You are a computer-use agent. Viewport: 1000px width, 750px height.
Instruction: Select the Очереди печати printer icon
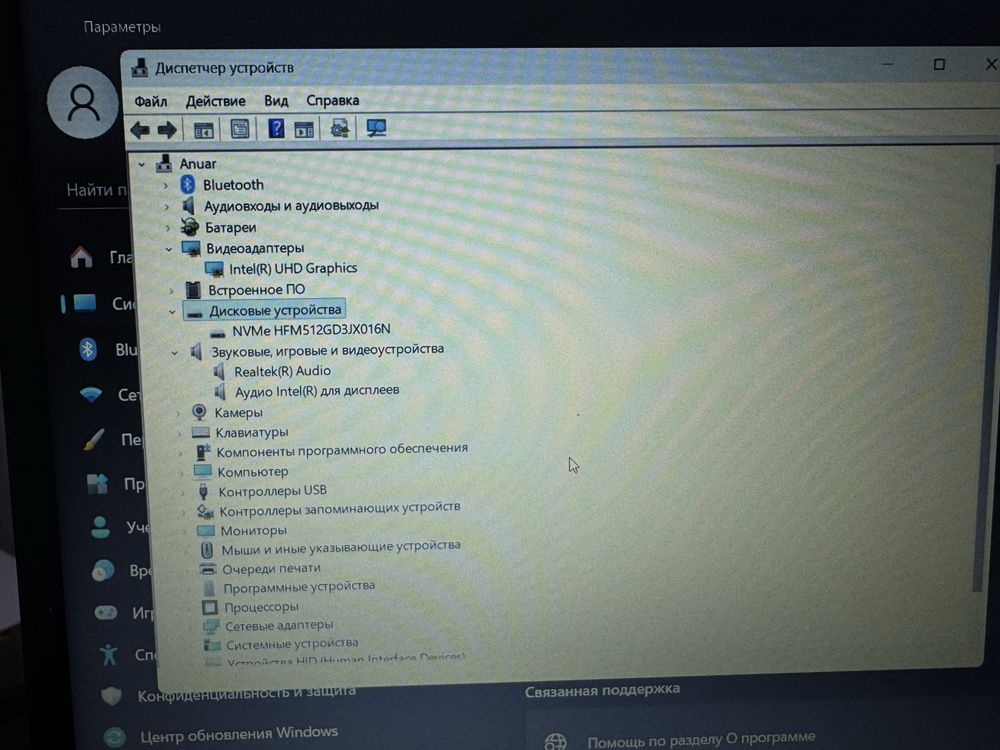tap(208, 569)
